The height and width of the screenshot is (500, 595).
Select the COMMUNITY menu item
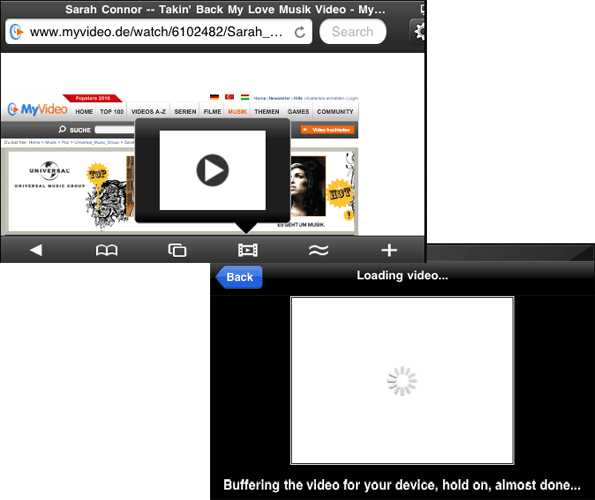point(335,112)
